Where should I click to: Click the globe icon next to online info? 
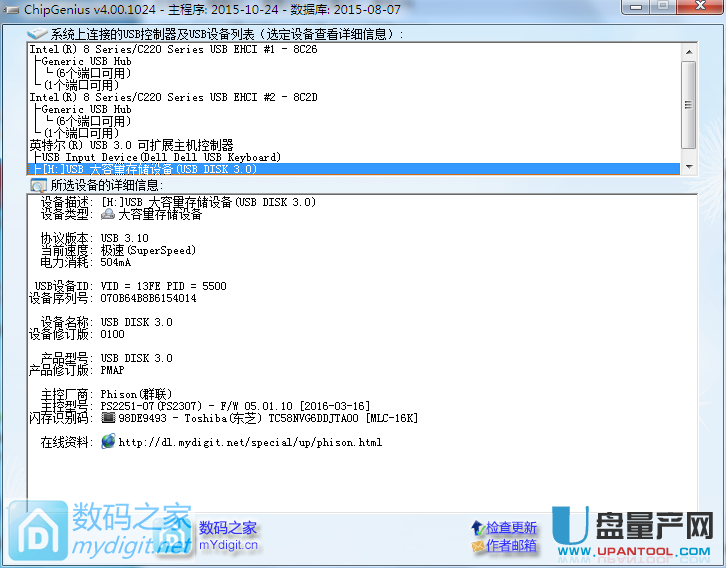pos(108,441)
